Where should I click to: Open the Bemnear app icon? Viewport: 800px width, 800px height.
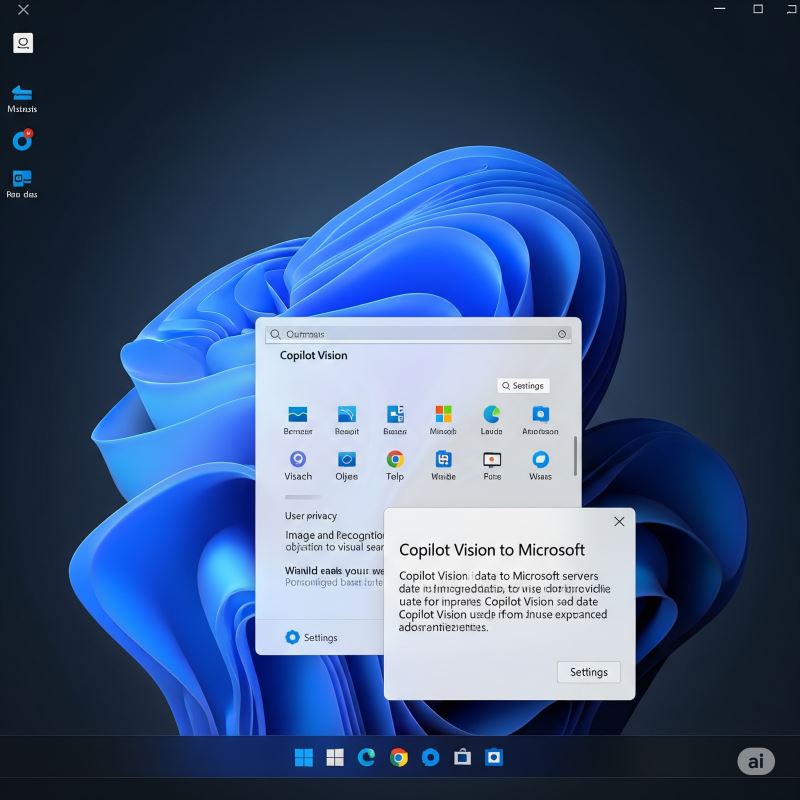coord(297,414)
